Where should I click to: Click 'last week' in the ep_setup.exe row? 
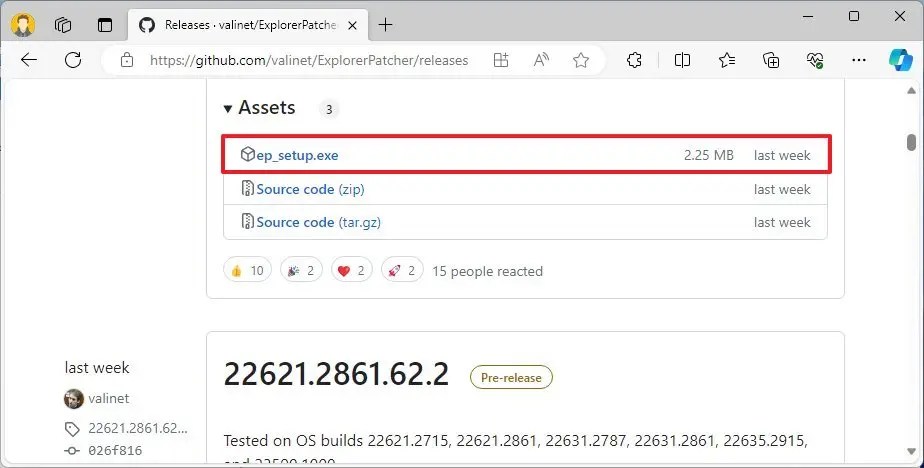pos(782,155)
